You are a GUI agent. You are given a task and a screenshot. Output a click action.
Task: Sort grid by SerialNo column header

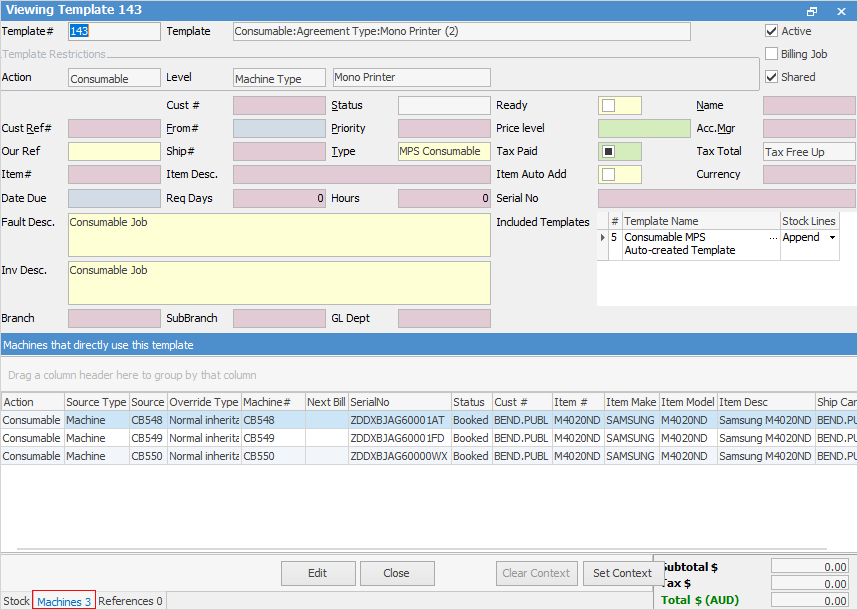click(x=399, y=402)
